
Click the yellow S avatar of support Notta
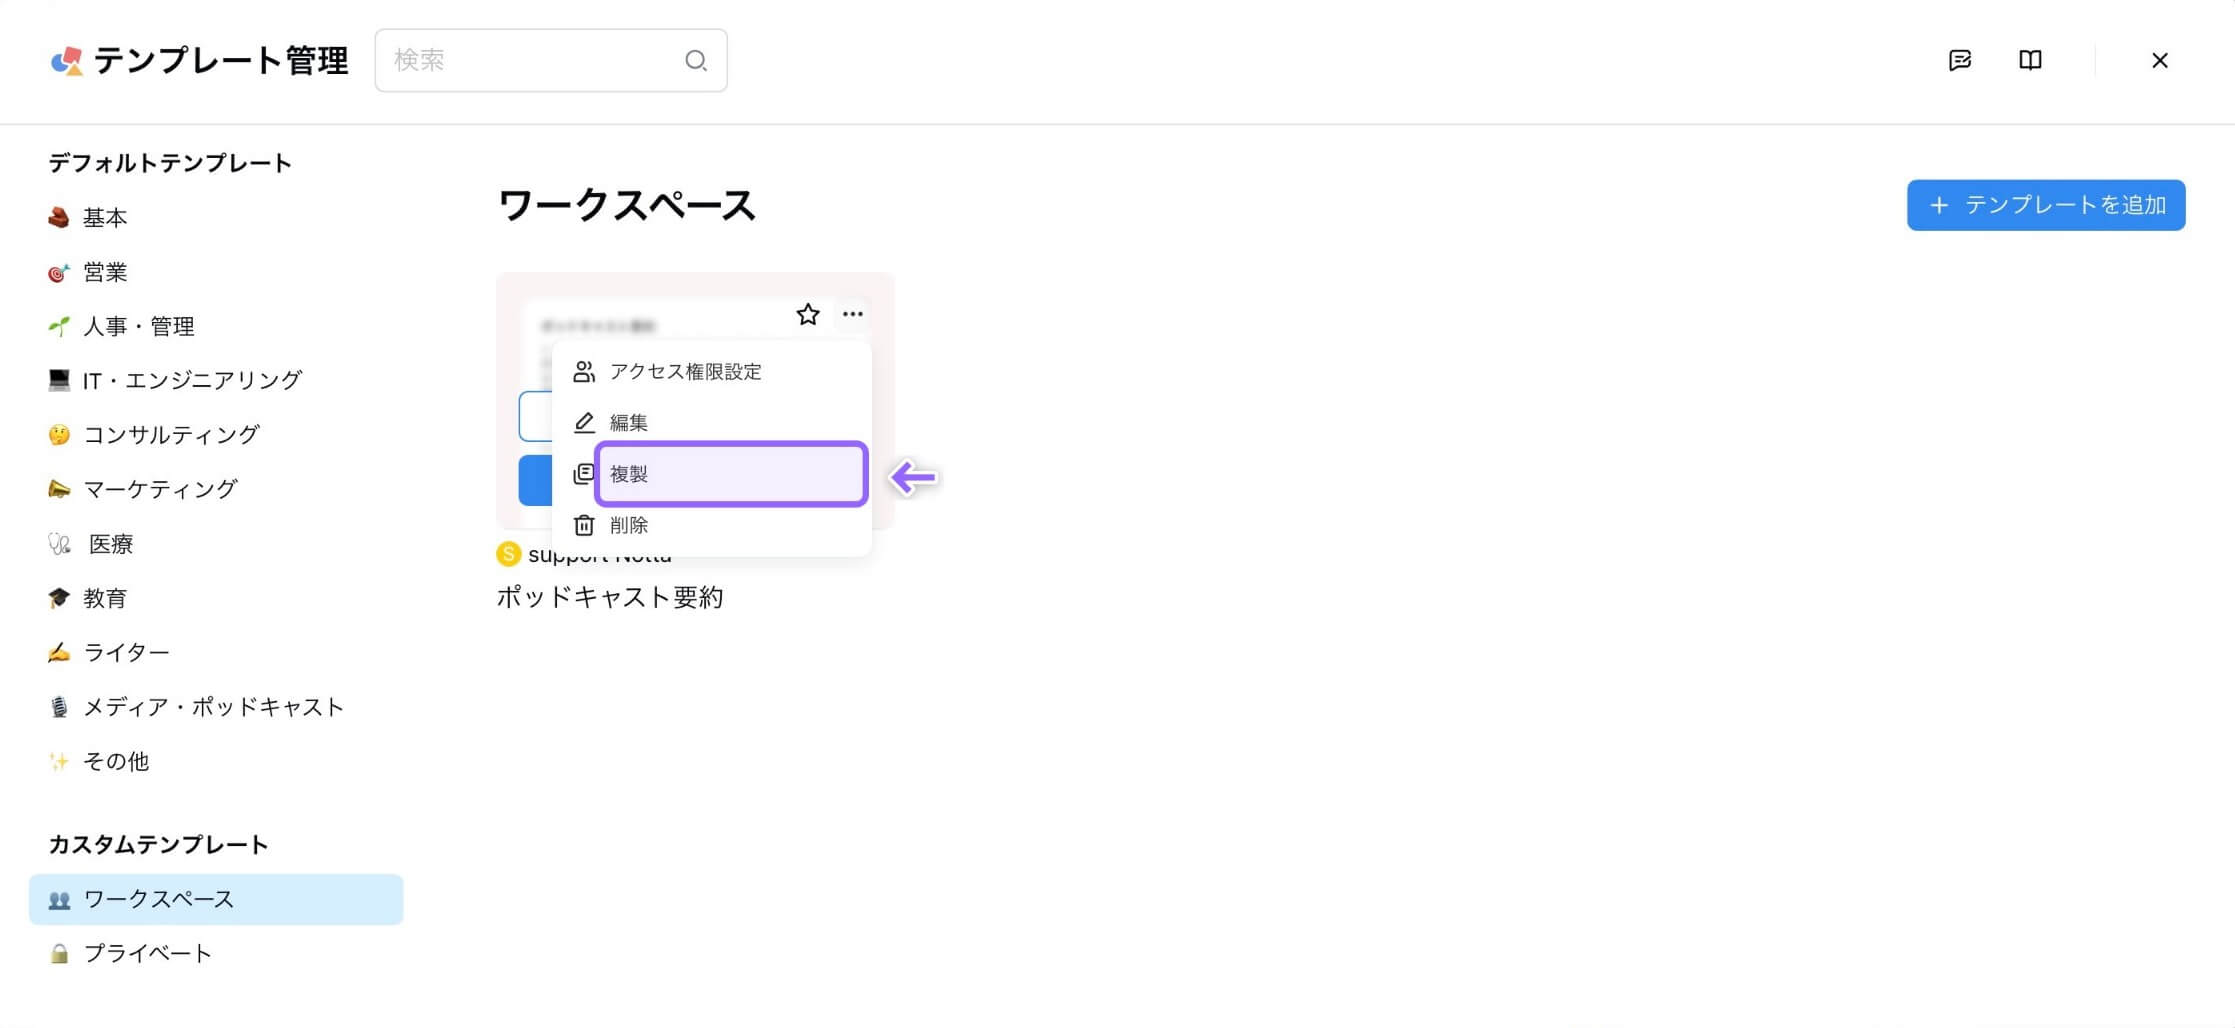tap(508, 554)
